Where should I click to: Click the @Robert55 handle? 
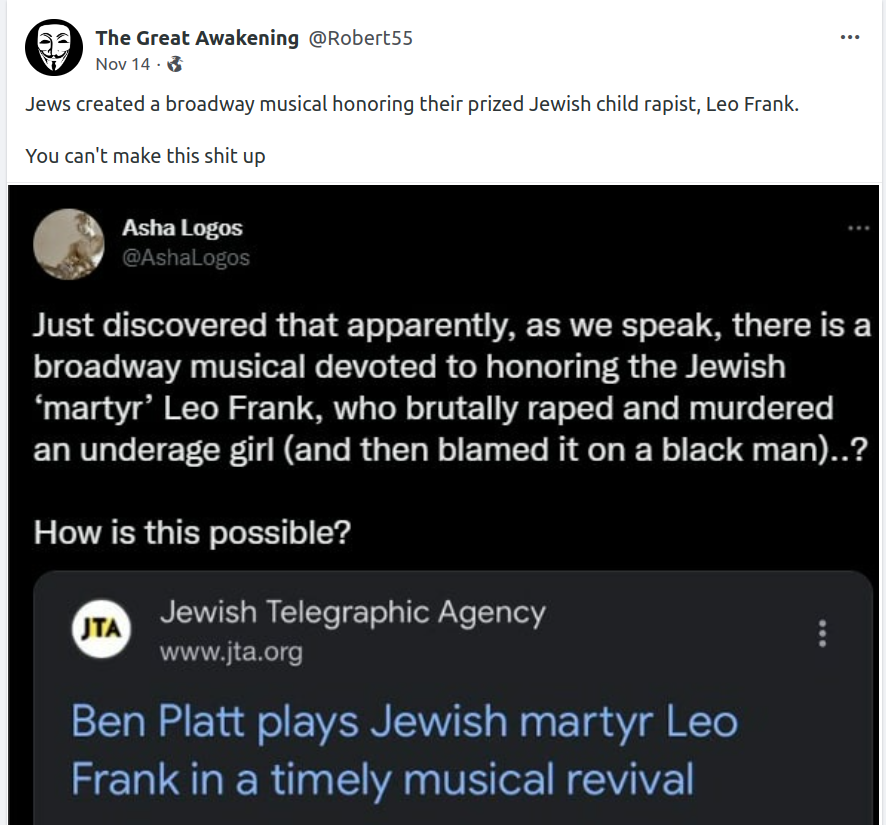(360, 38)
